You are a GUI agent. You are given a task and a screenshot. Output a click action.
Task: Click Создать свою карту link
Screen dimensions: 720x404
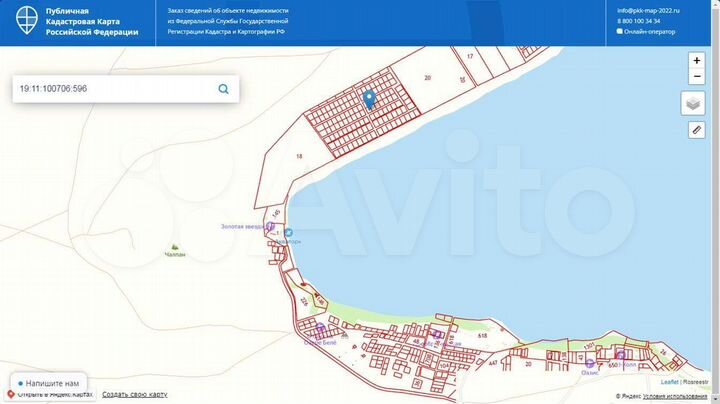click(x=135, y=394)
